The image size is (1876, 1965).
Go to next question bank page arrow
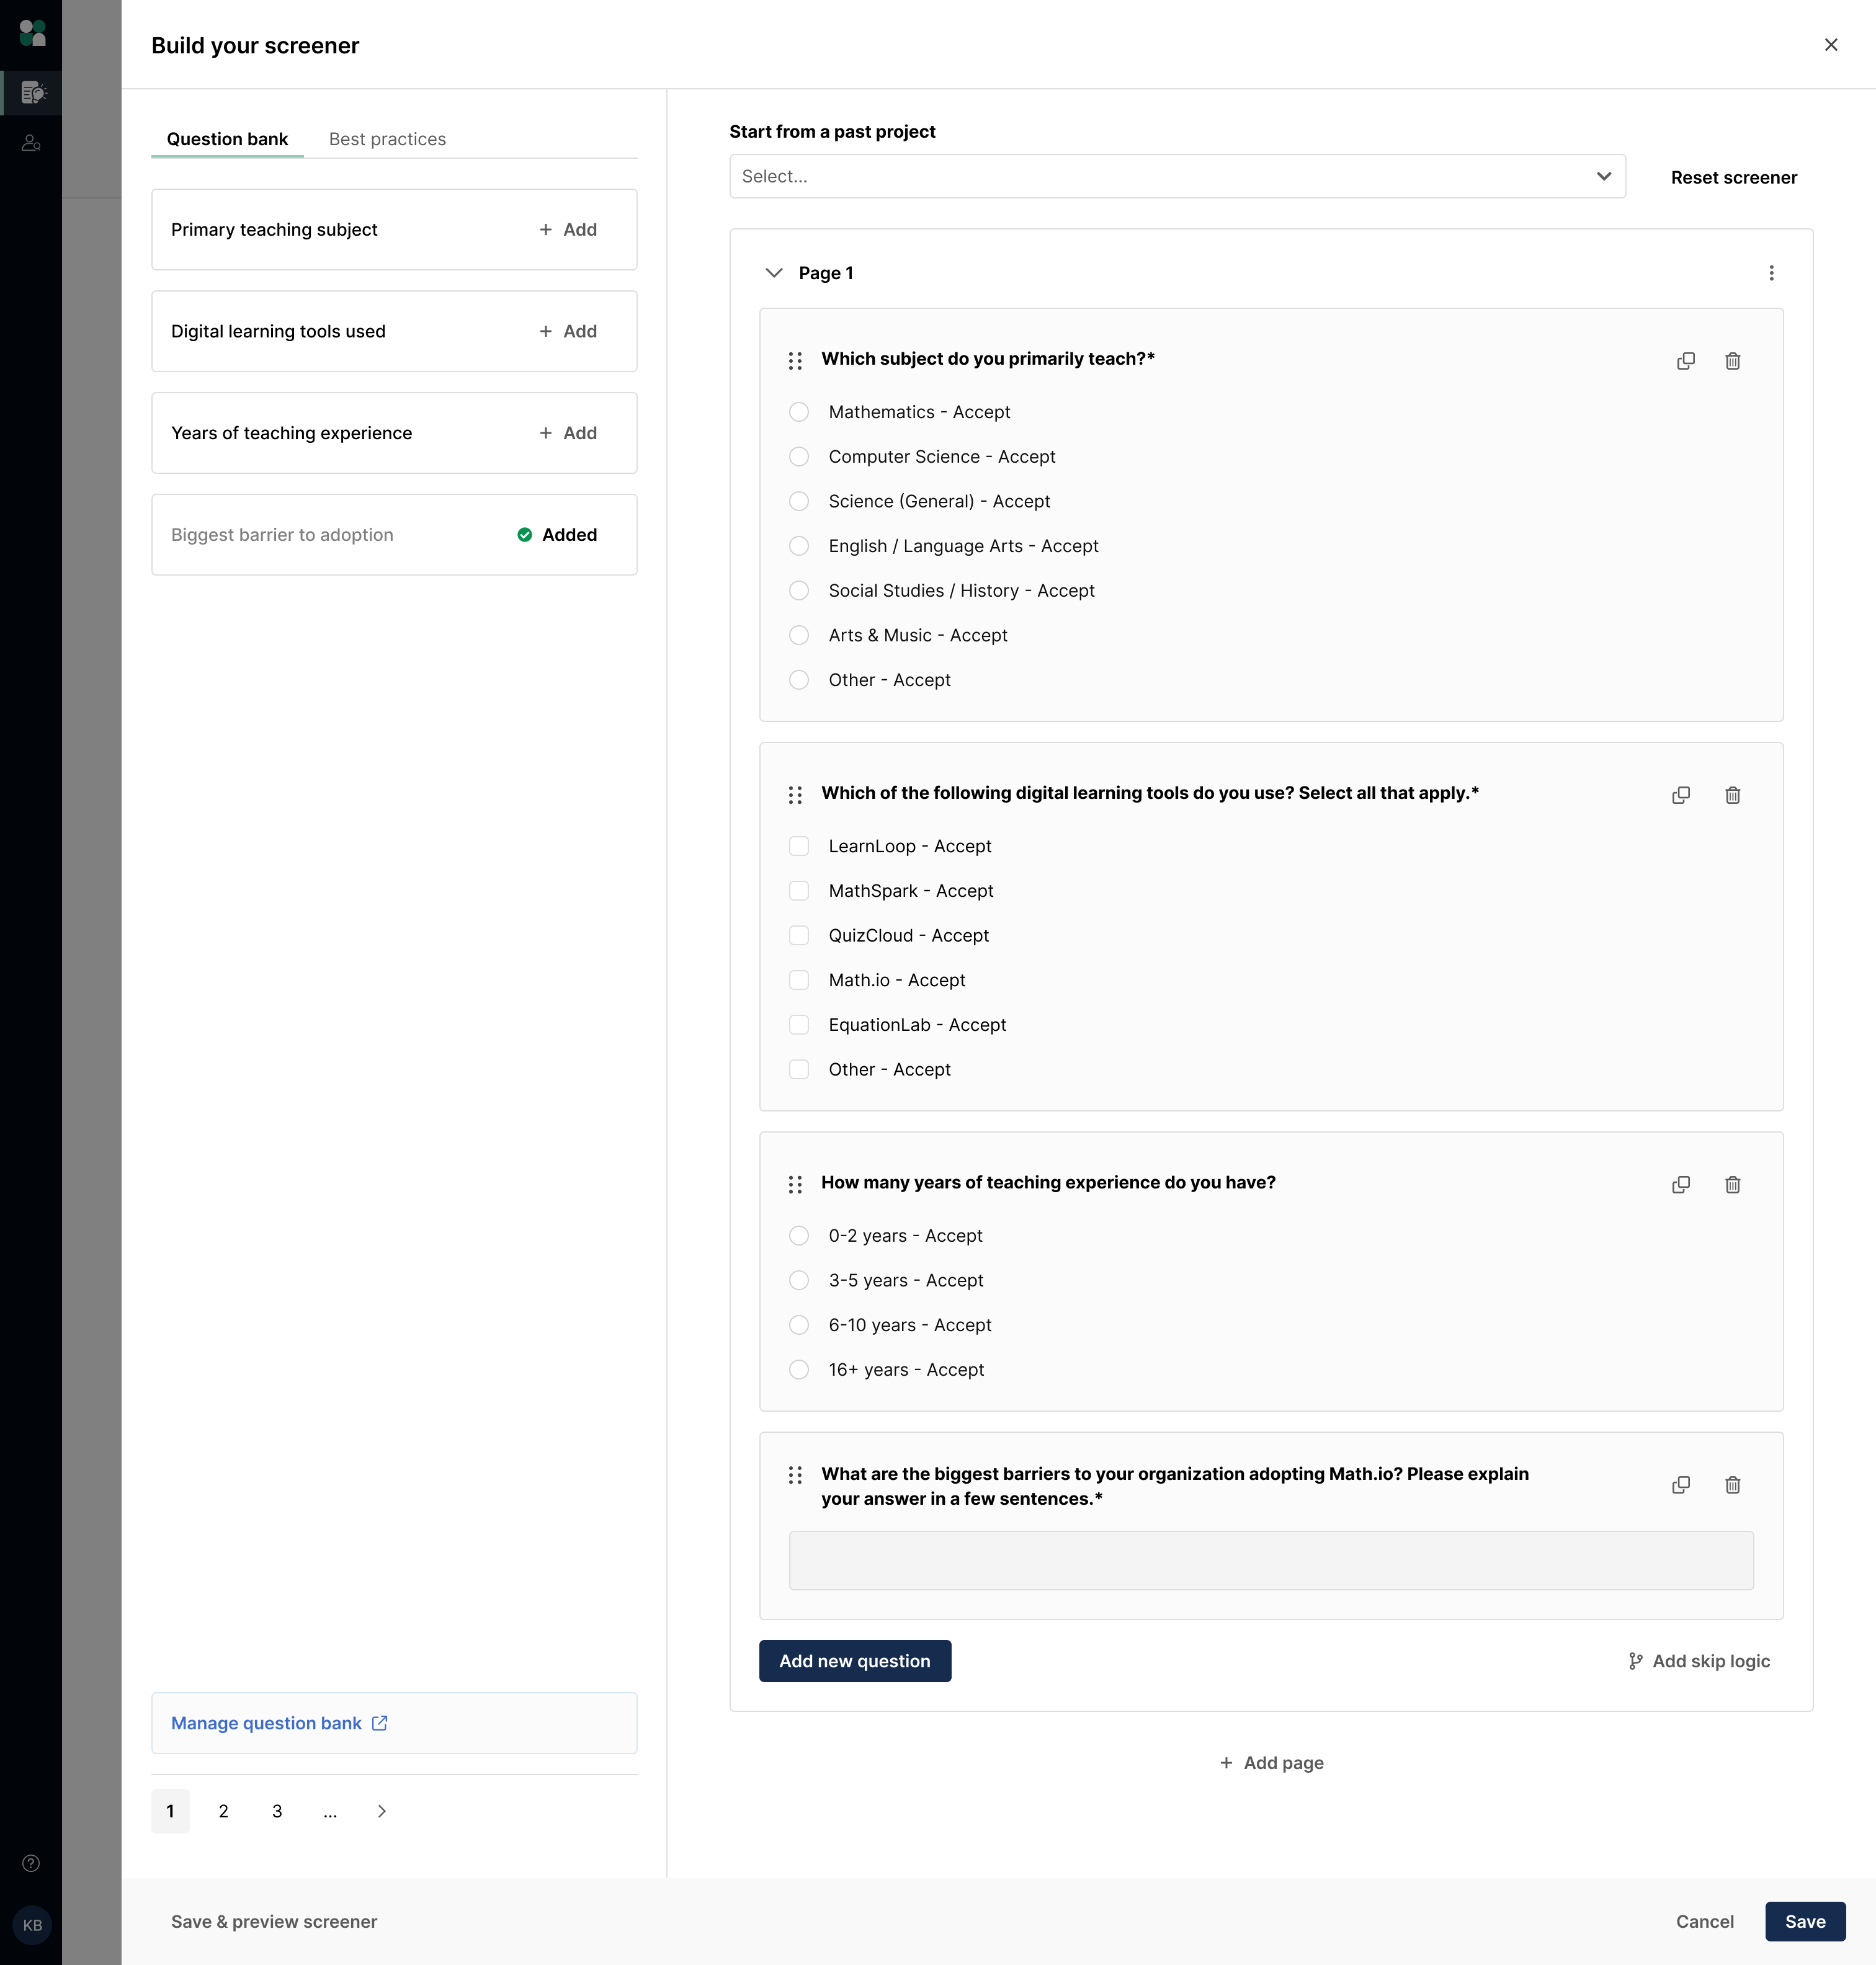381,1811
